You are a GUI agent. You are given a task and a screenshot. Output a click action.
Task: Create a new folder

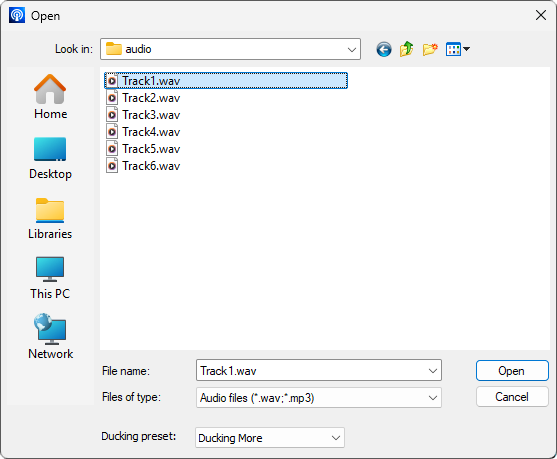pos(430,49)
